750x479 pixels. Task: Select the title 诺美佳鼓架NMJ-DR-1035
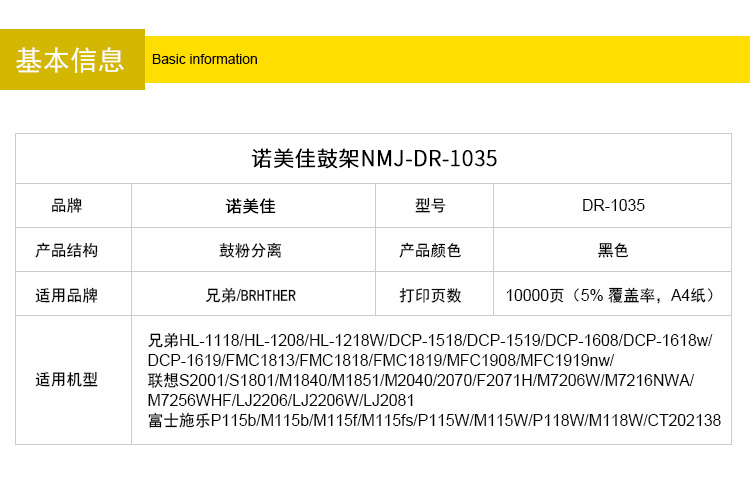pyautogui.click(x=375, y=158)
